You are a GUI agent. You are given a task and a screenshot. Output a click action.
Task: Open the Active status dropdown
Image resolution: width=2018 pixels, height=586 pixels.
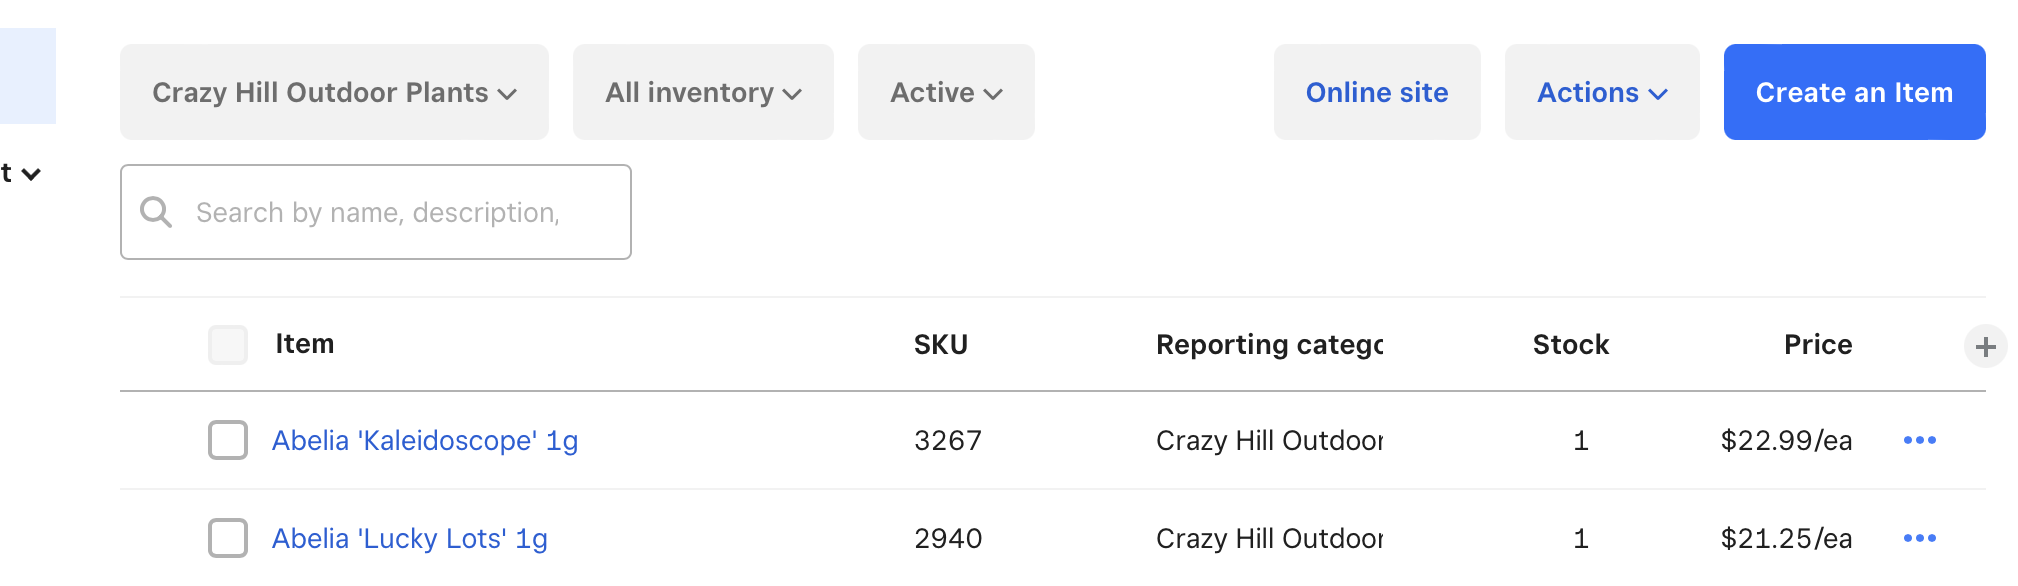pos(946,92)
